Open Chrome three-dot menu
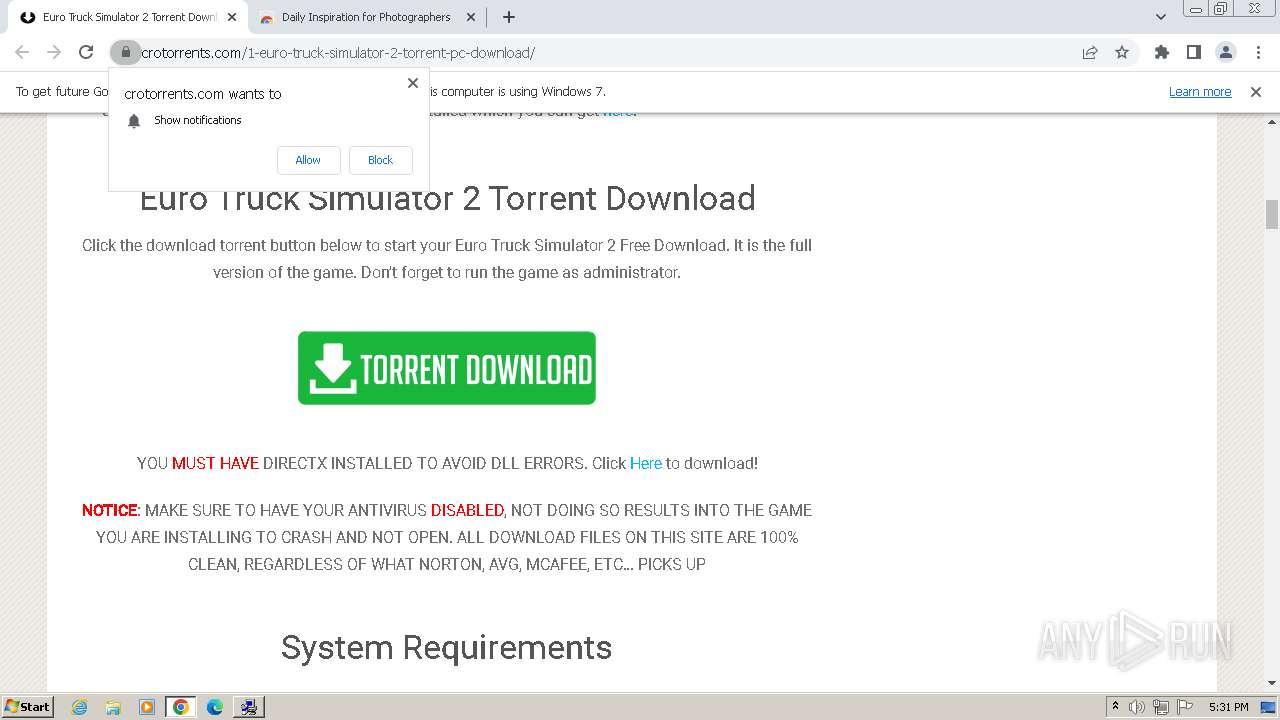 (x=1257, y=52)
